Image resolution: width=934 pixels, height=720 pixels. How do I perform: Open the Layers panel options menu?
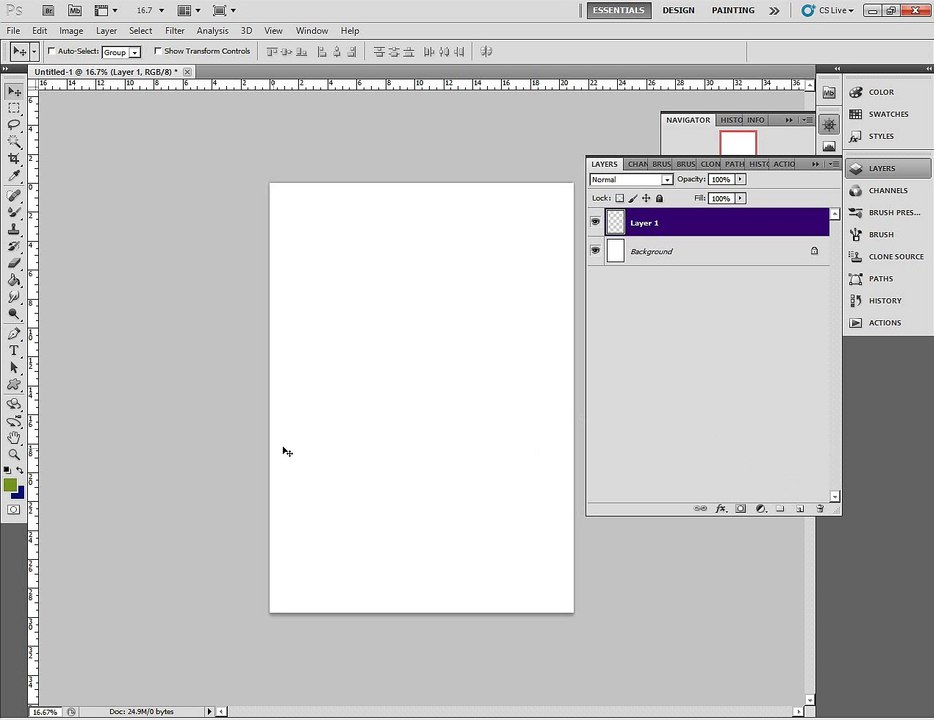point(834,164)
